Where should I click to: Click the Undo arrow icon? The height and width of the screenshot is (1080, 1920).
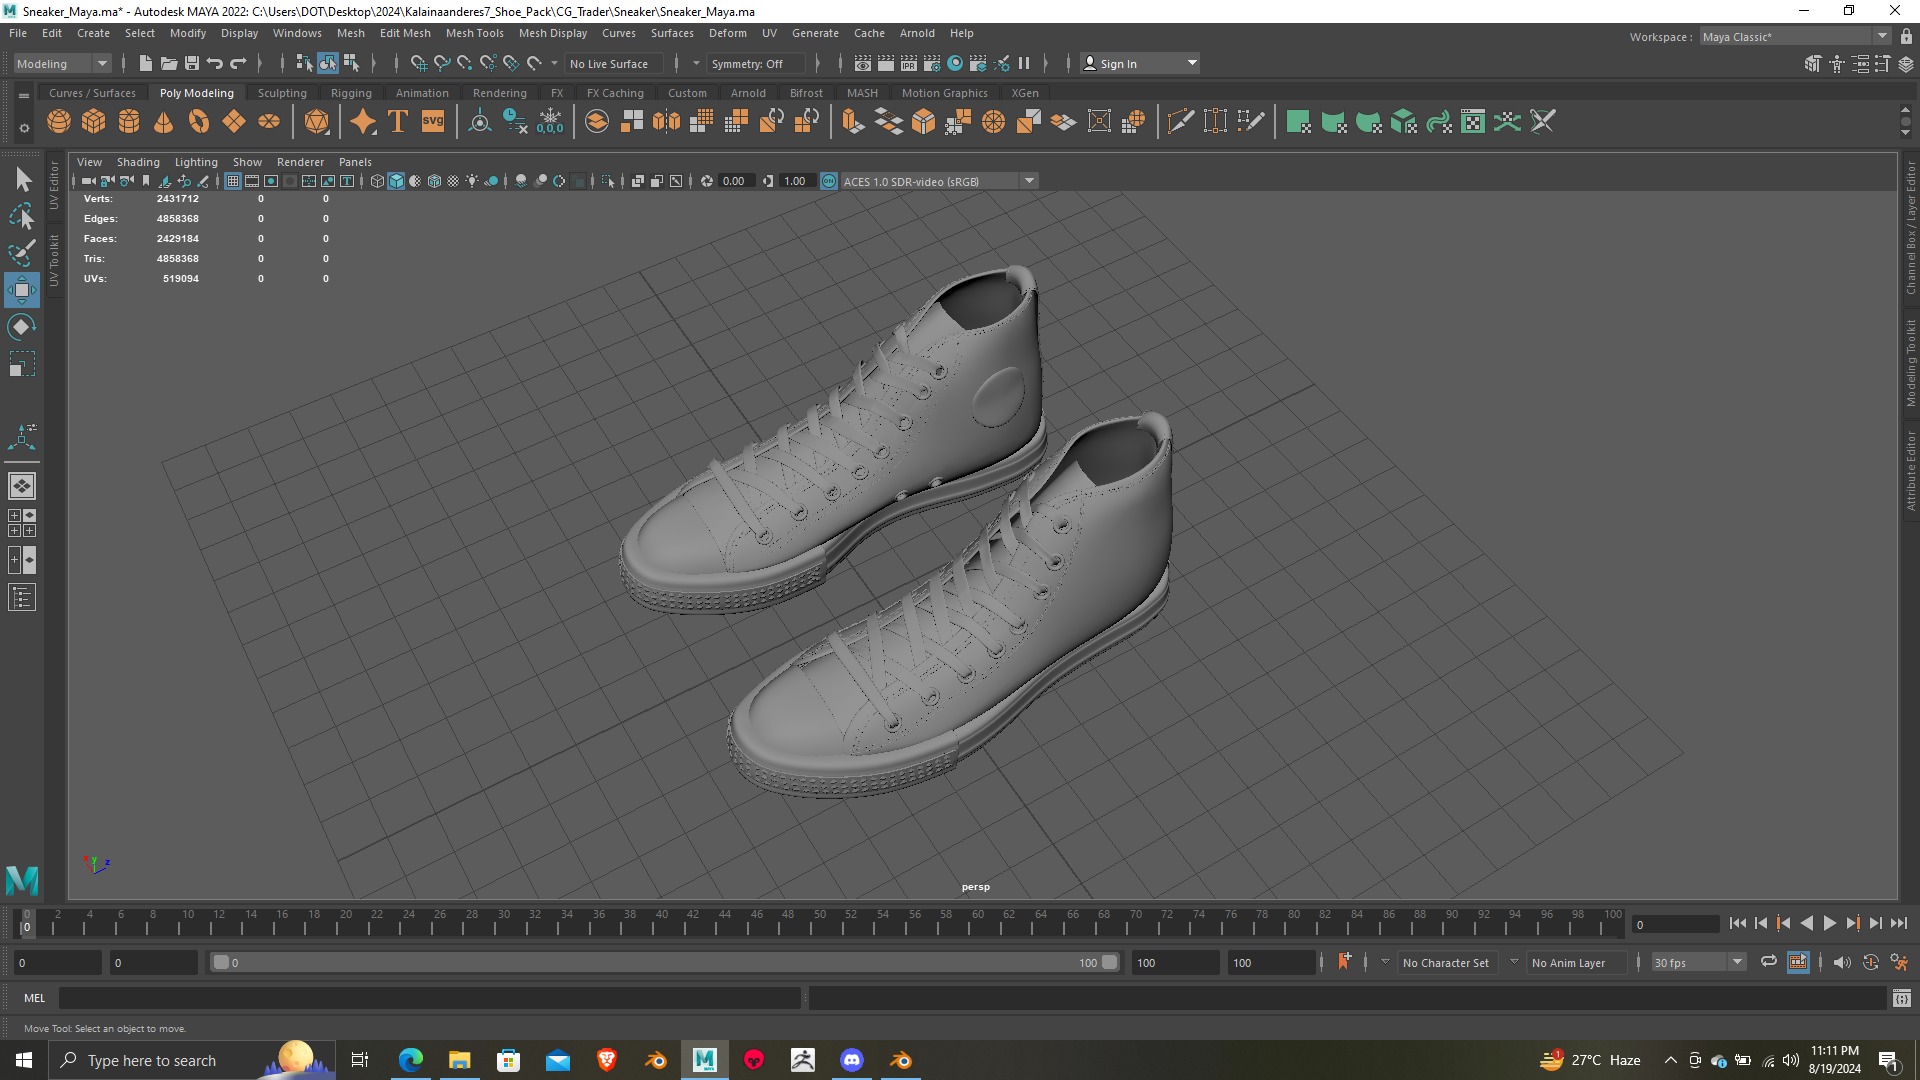click(215, 63)
